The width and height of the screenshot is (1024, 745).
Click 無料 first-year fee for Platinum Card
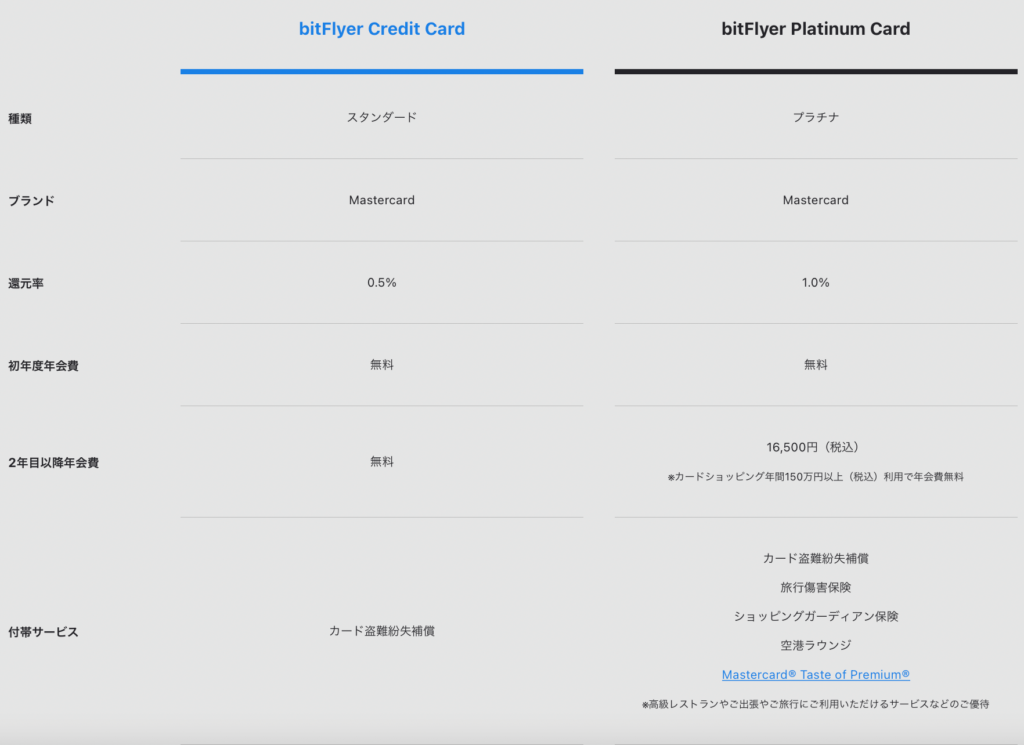pos(816,365)
